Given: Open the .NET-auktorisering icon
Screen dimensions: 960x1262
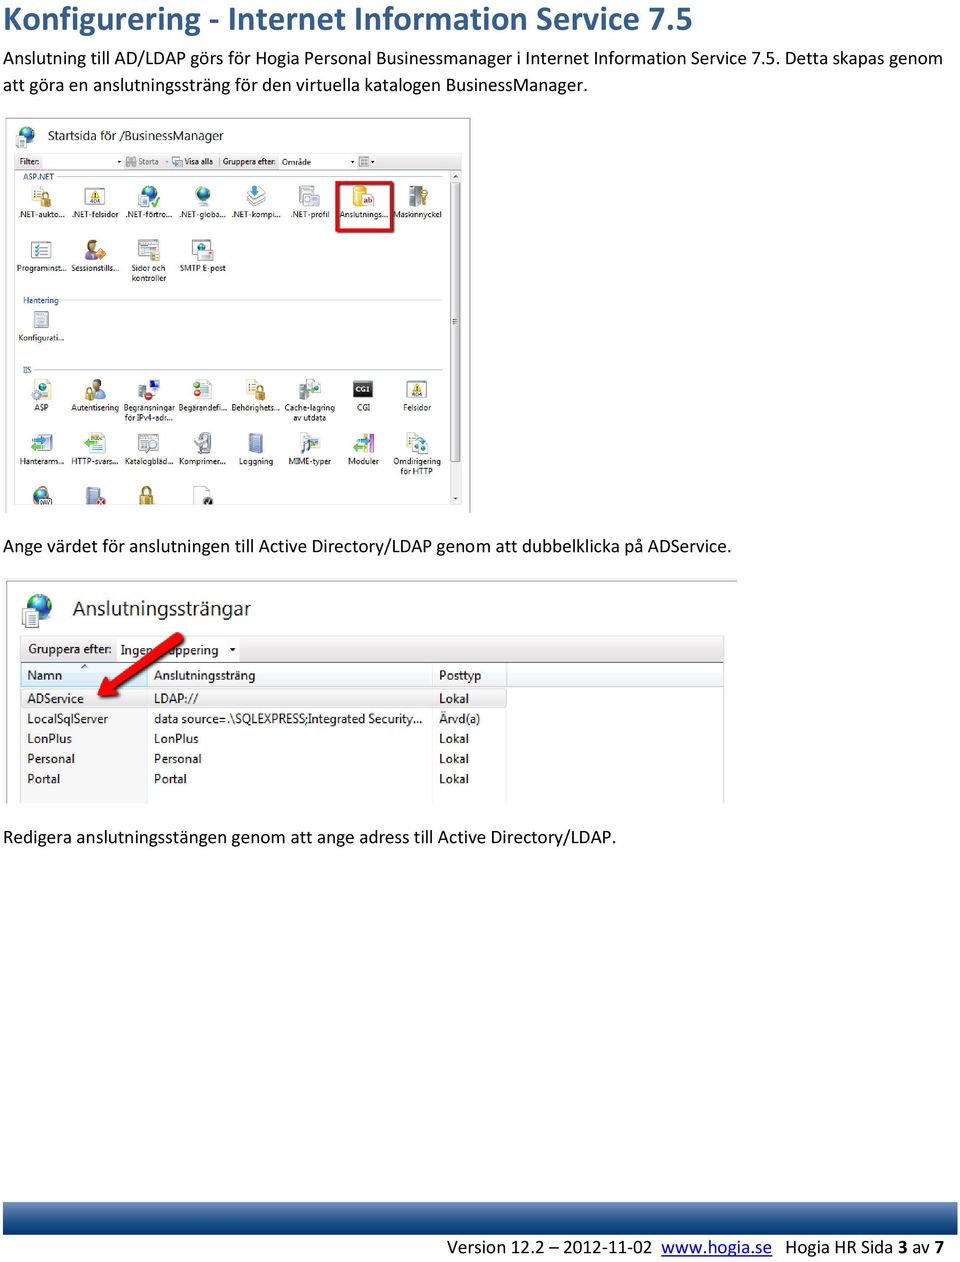Looking at the screenshot, I should coord(41,202).
